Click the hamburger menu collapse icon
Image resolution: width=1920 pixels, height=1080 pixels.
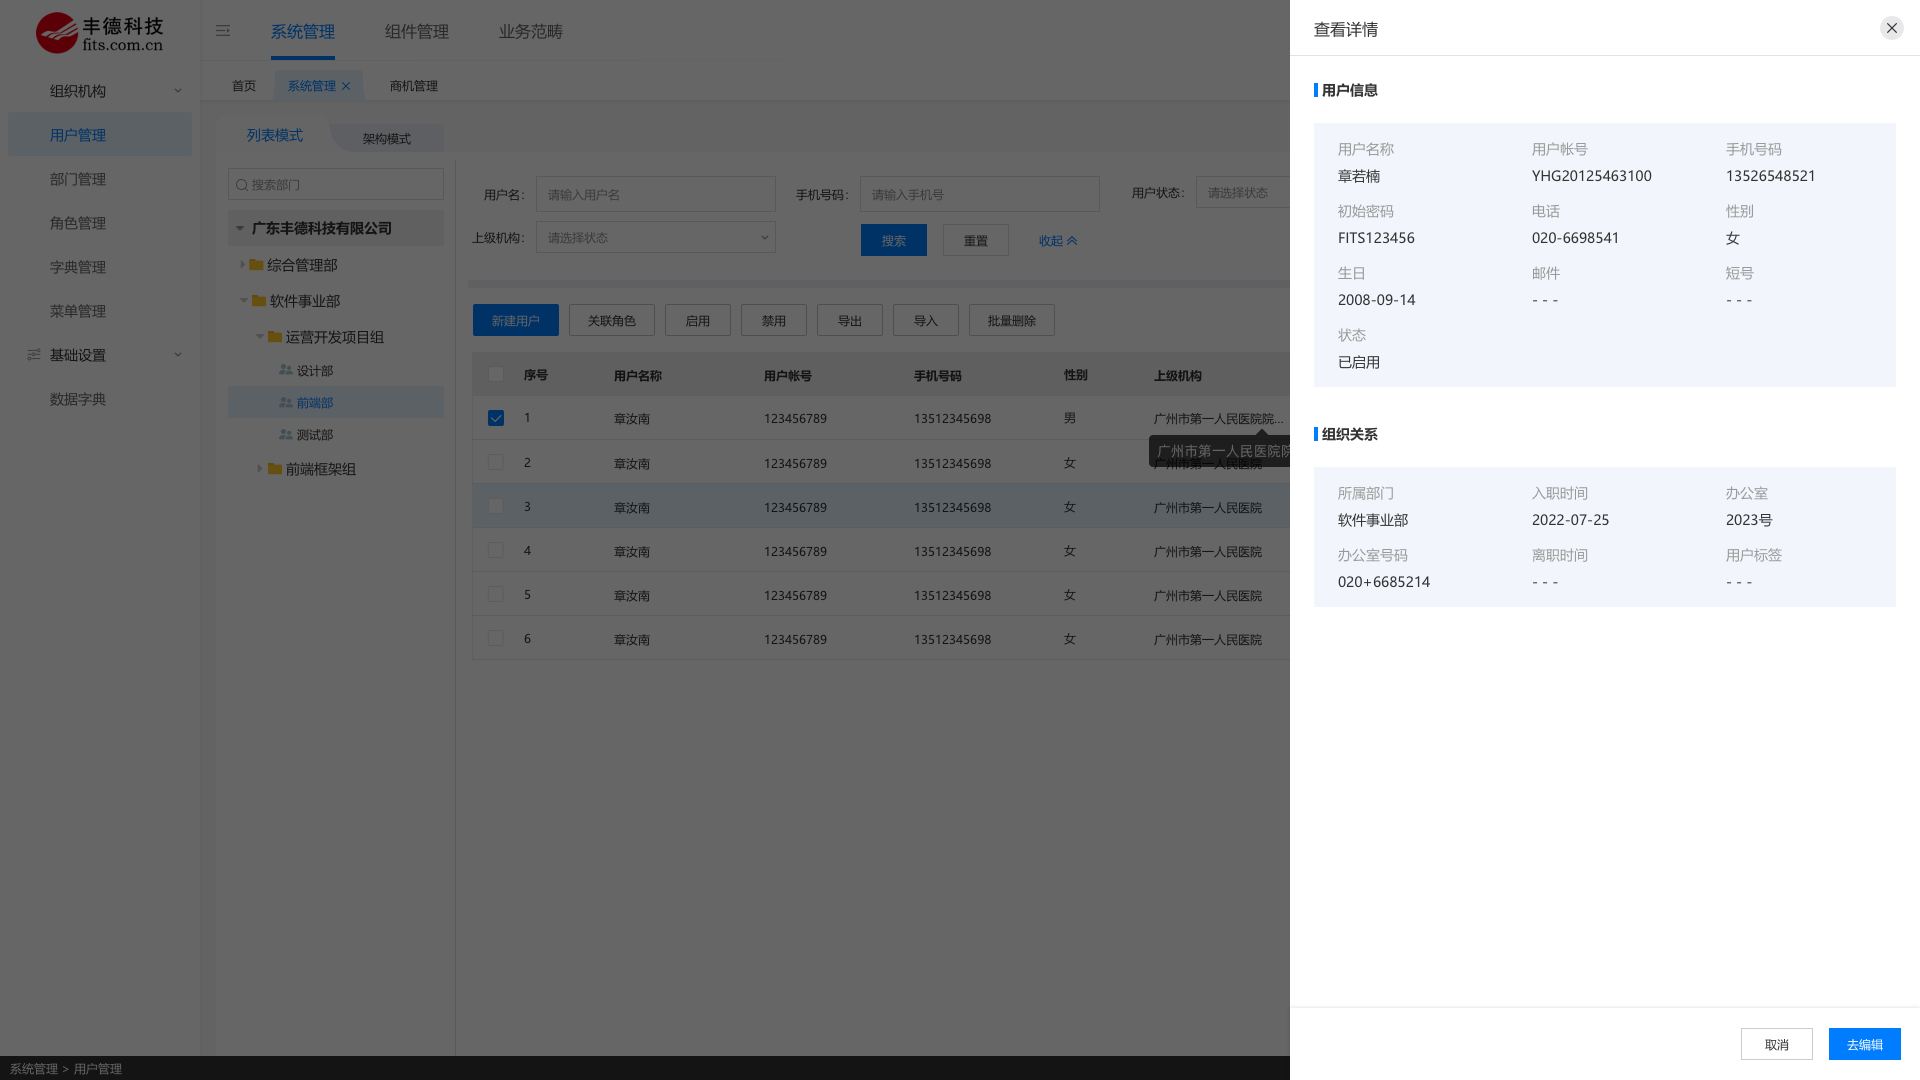pyautogui.click(x=223, y=31)
